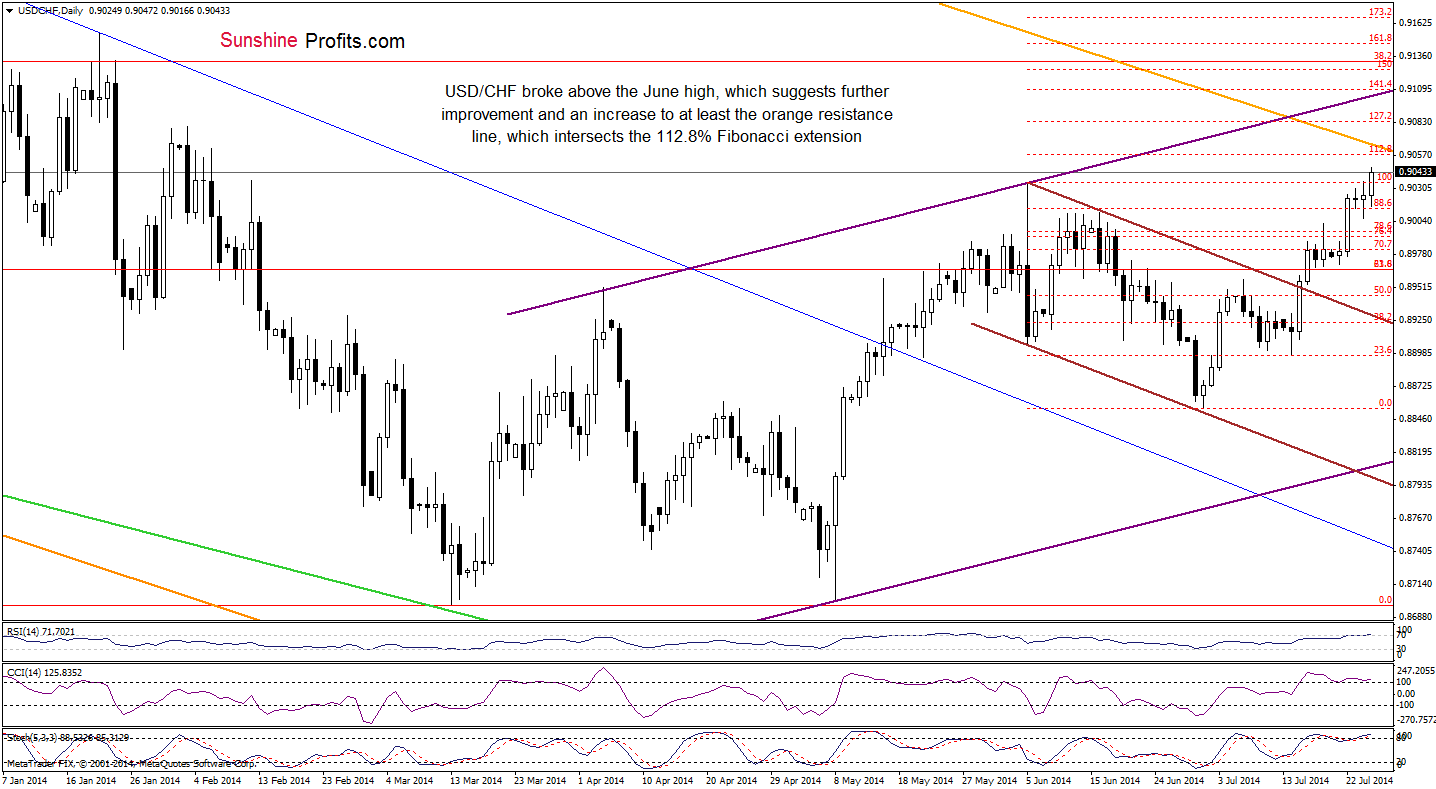Click the 27 May 2014 date label
Image resolution: width=1436 pixels, height=789 pixels.
pos(990,779)
